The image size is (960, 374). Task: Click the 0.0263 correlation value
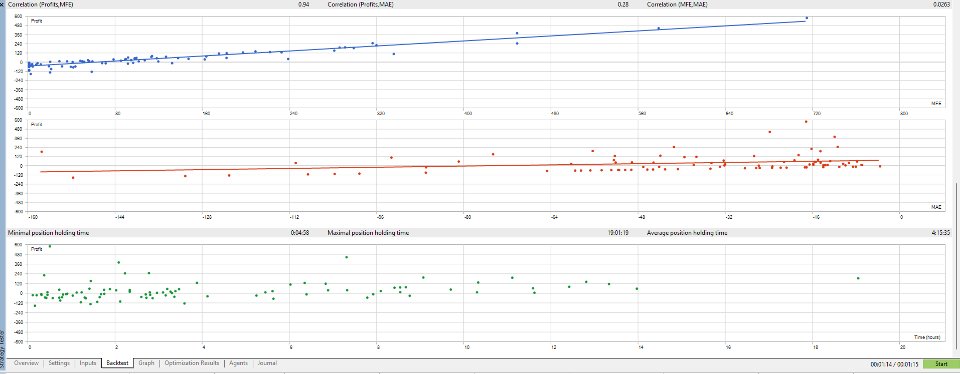[942, 4]
